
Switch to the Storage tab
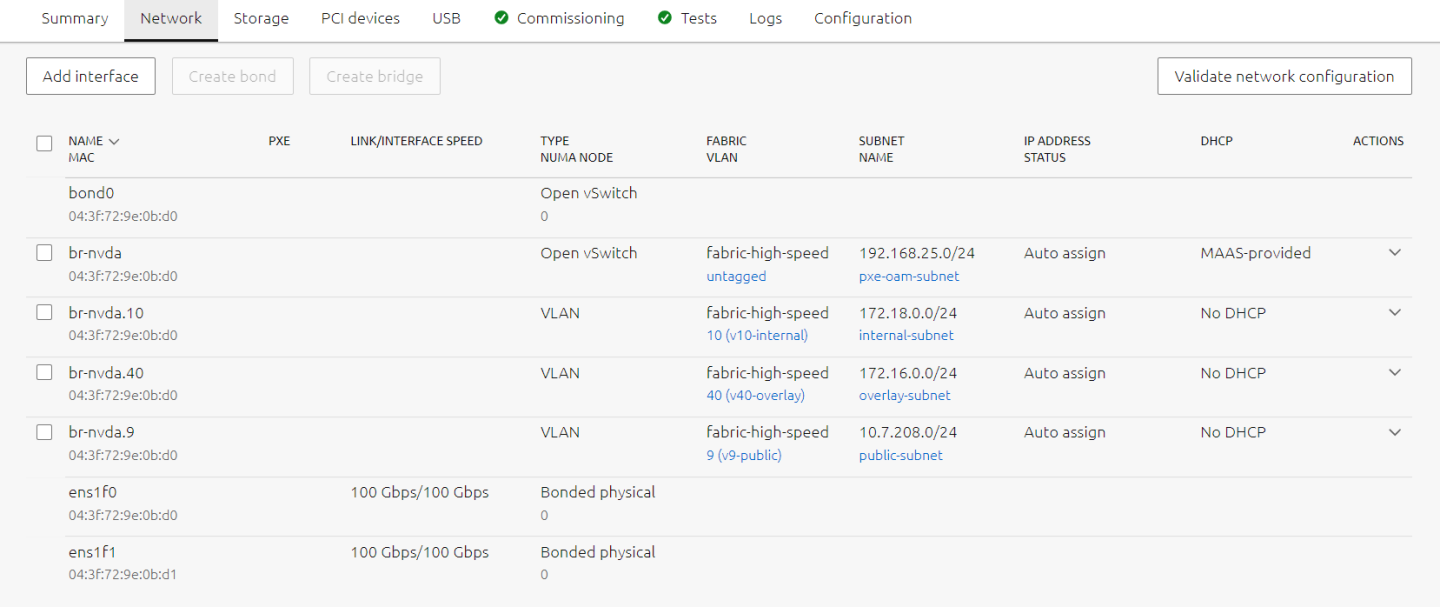click(x=261, y=18)
